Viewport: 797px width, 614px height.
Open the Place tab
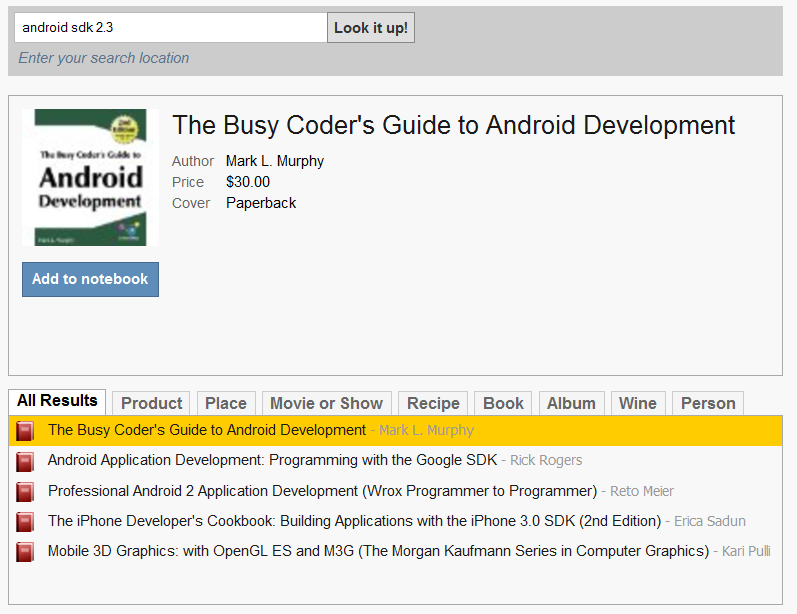pyautogui.click(x=226, y=403)
